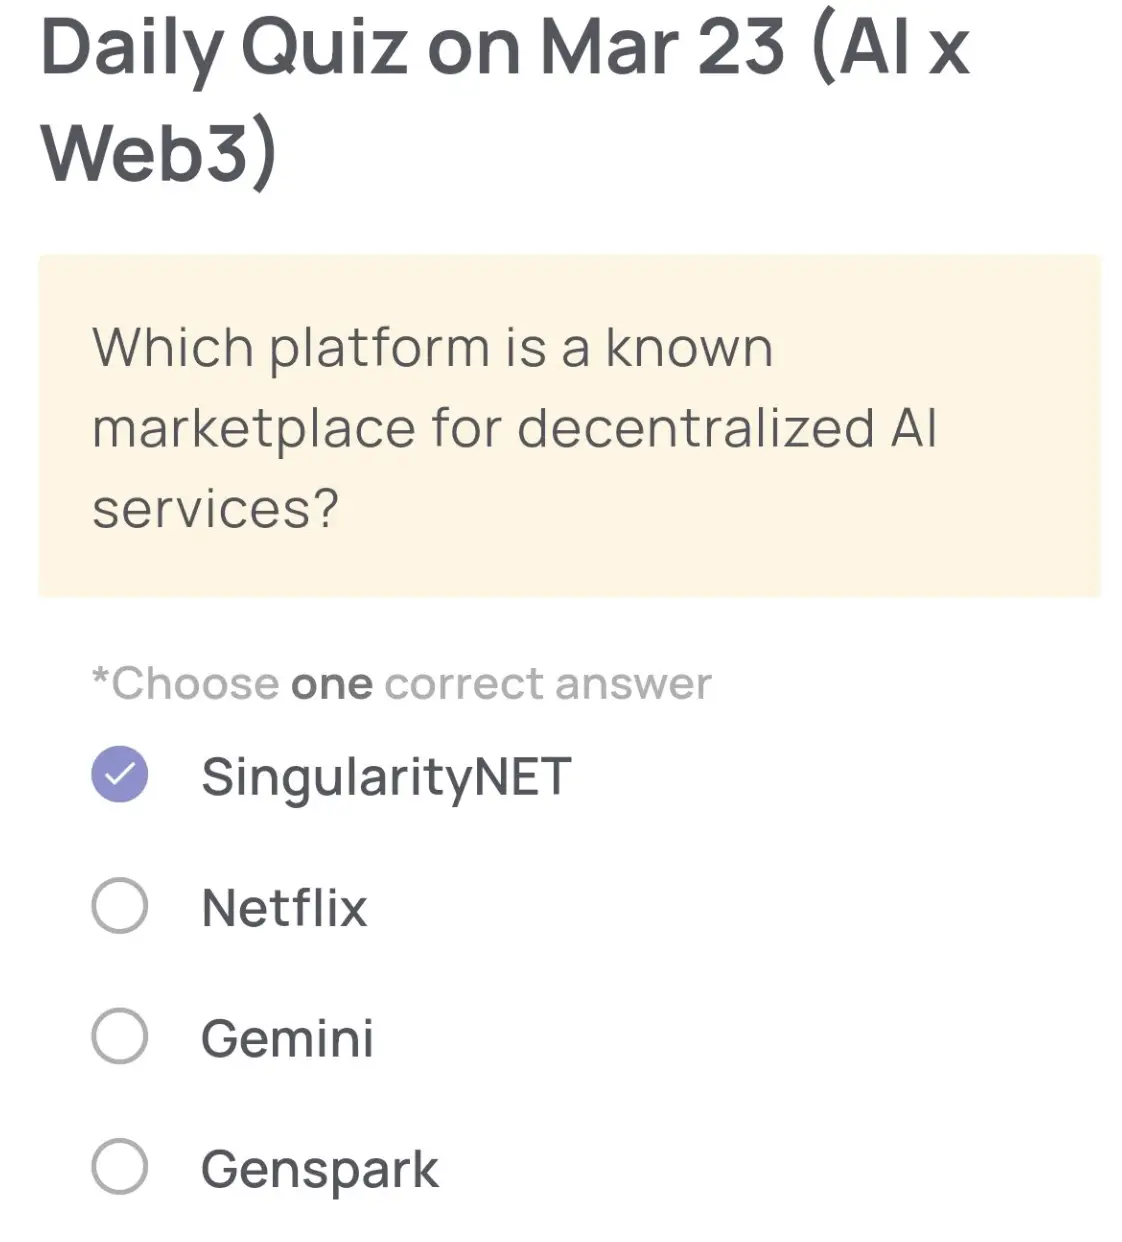Click the Genspark option label
The width and height of the screenshot is (1122, 1242).
pyautogui.click(x=319, y=1166)
